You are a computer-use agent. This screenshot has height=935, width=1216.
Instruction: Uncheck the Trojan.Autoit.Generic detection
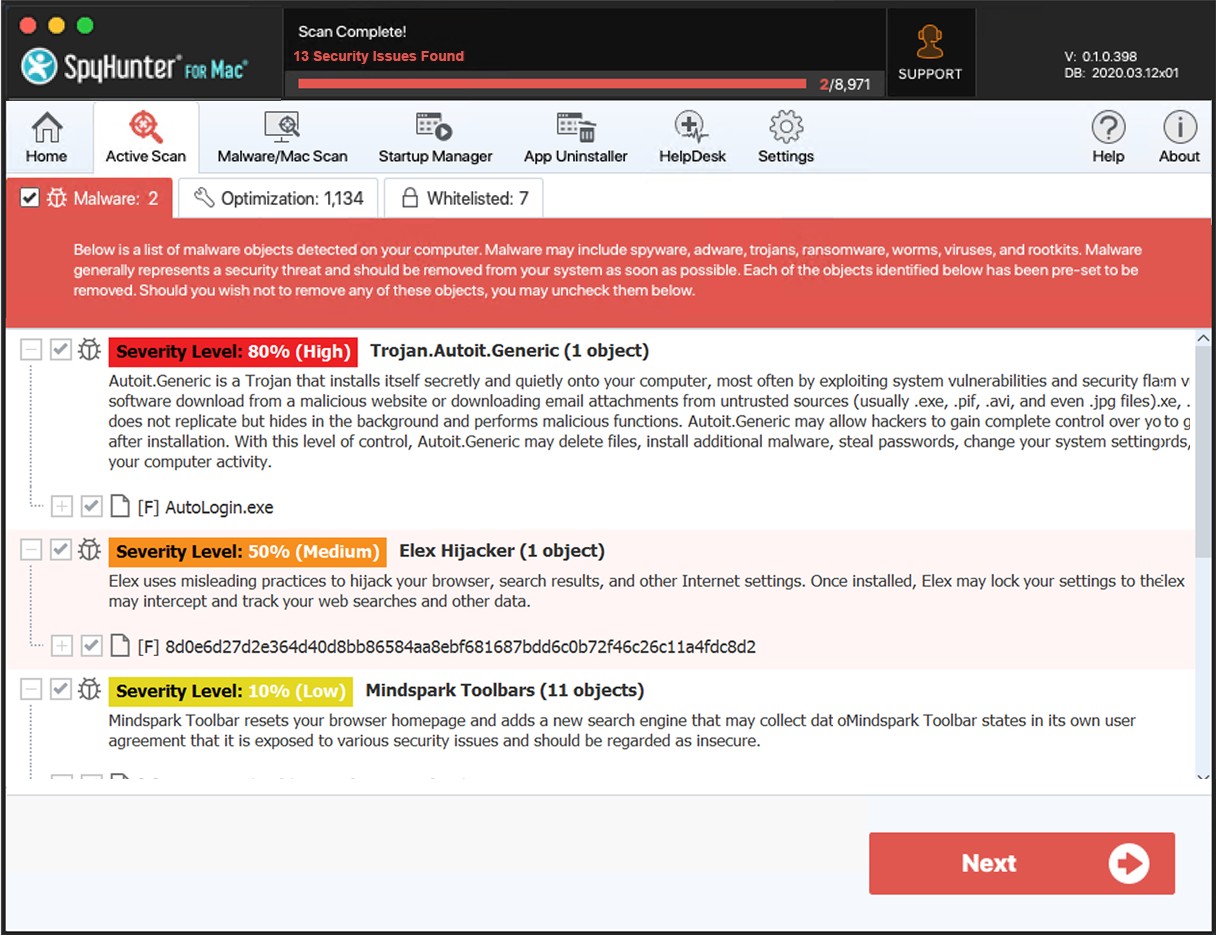[61, 349]
